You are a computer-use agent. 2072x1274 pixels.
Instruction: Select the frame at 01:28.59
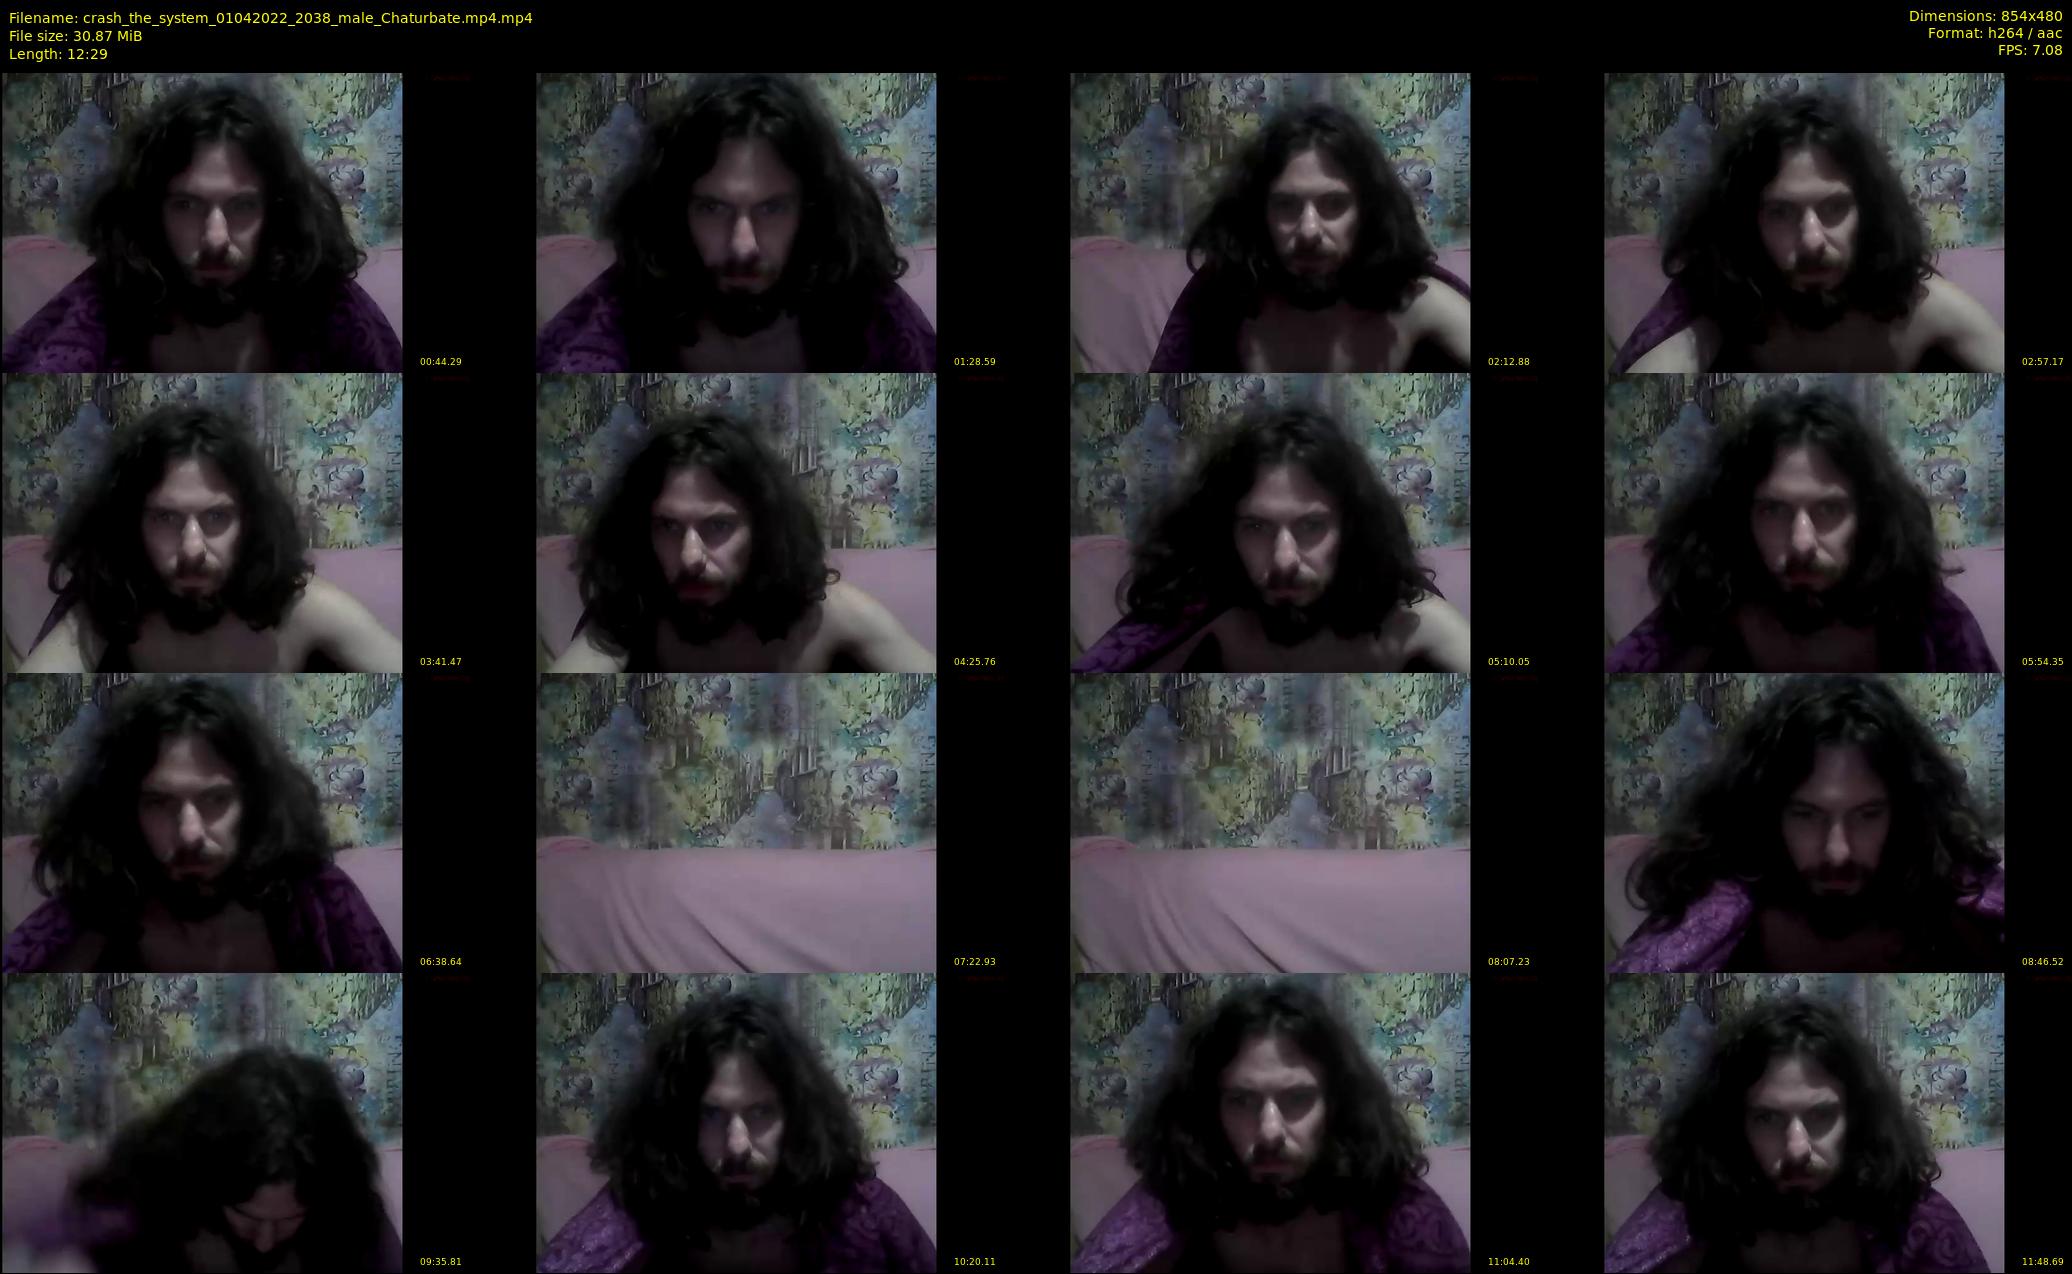[x=736, y=222]
